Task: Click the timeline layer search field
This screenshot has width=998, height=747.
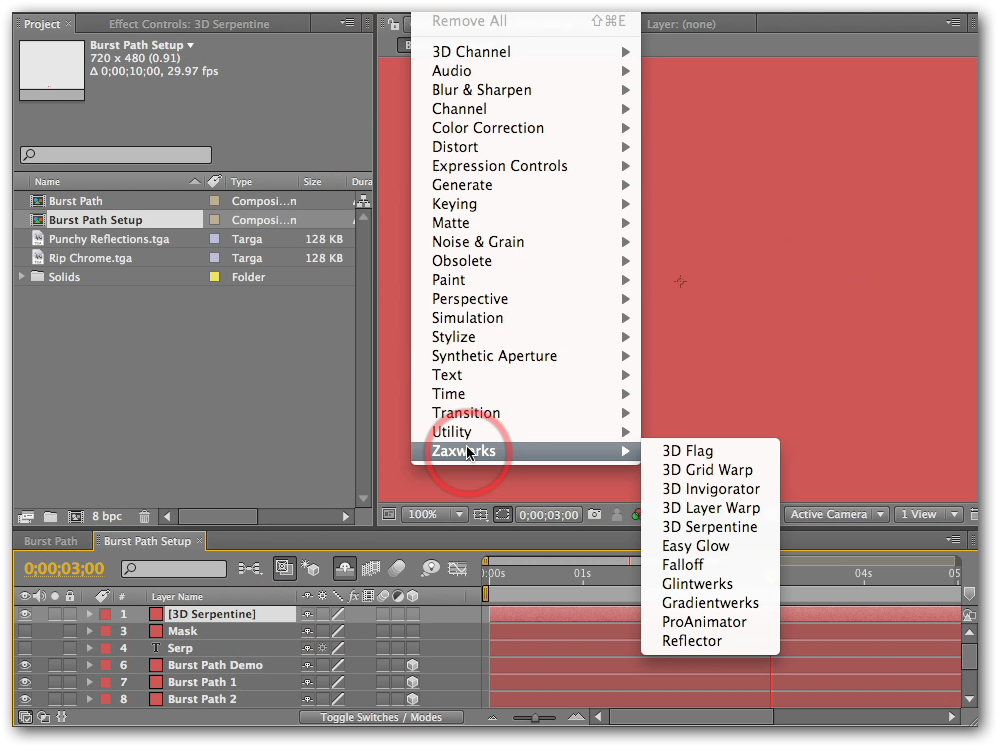Action: point(174,568)
